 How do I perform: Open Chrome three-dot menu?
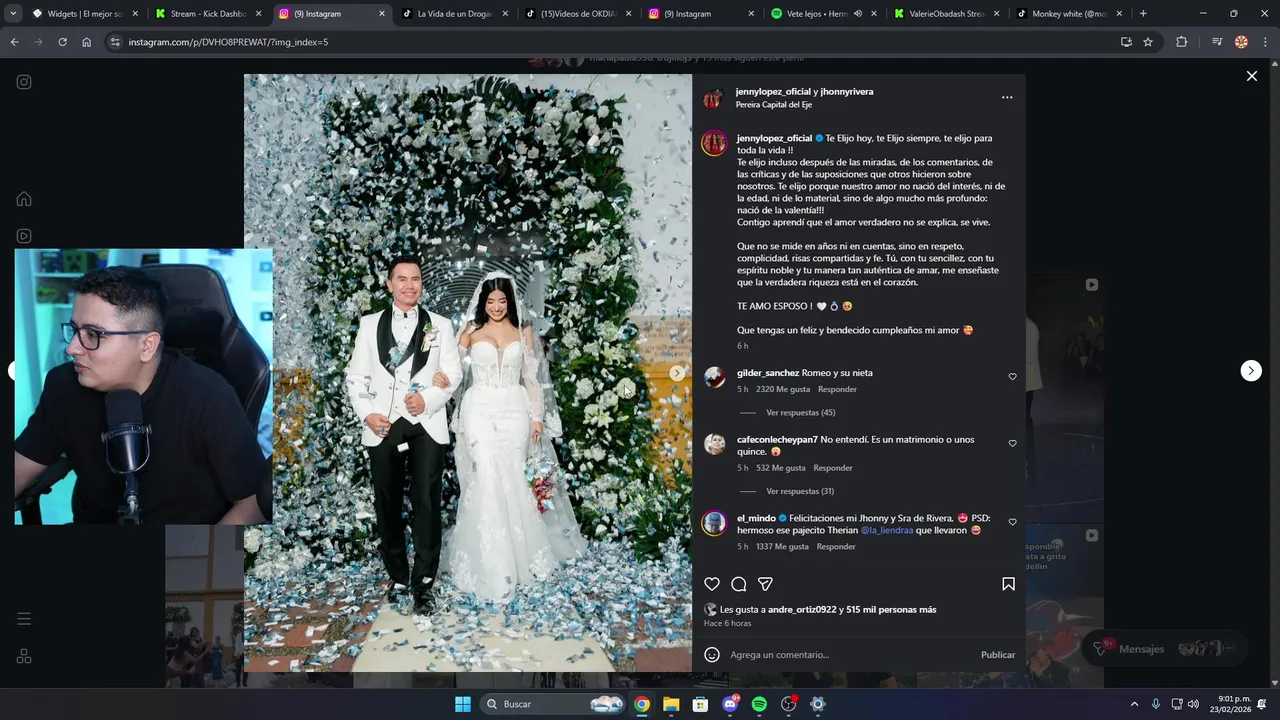[x=1265, y=42]
